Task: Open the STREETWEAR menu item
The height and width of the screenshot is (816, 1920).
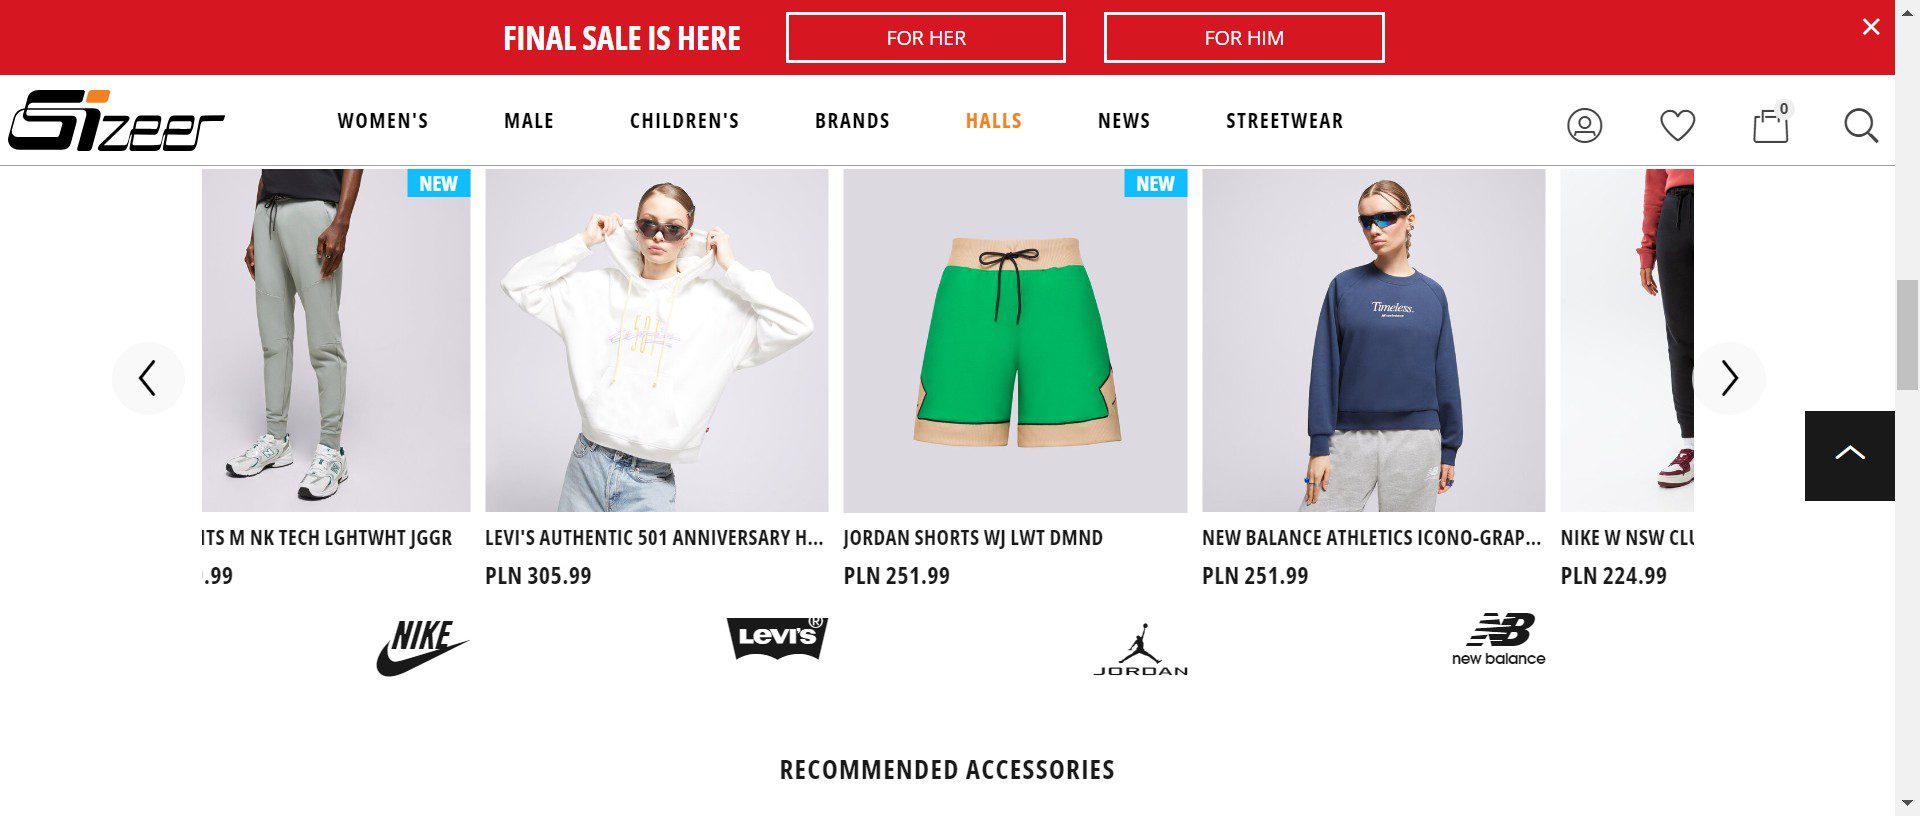Action: [1284, 121]
